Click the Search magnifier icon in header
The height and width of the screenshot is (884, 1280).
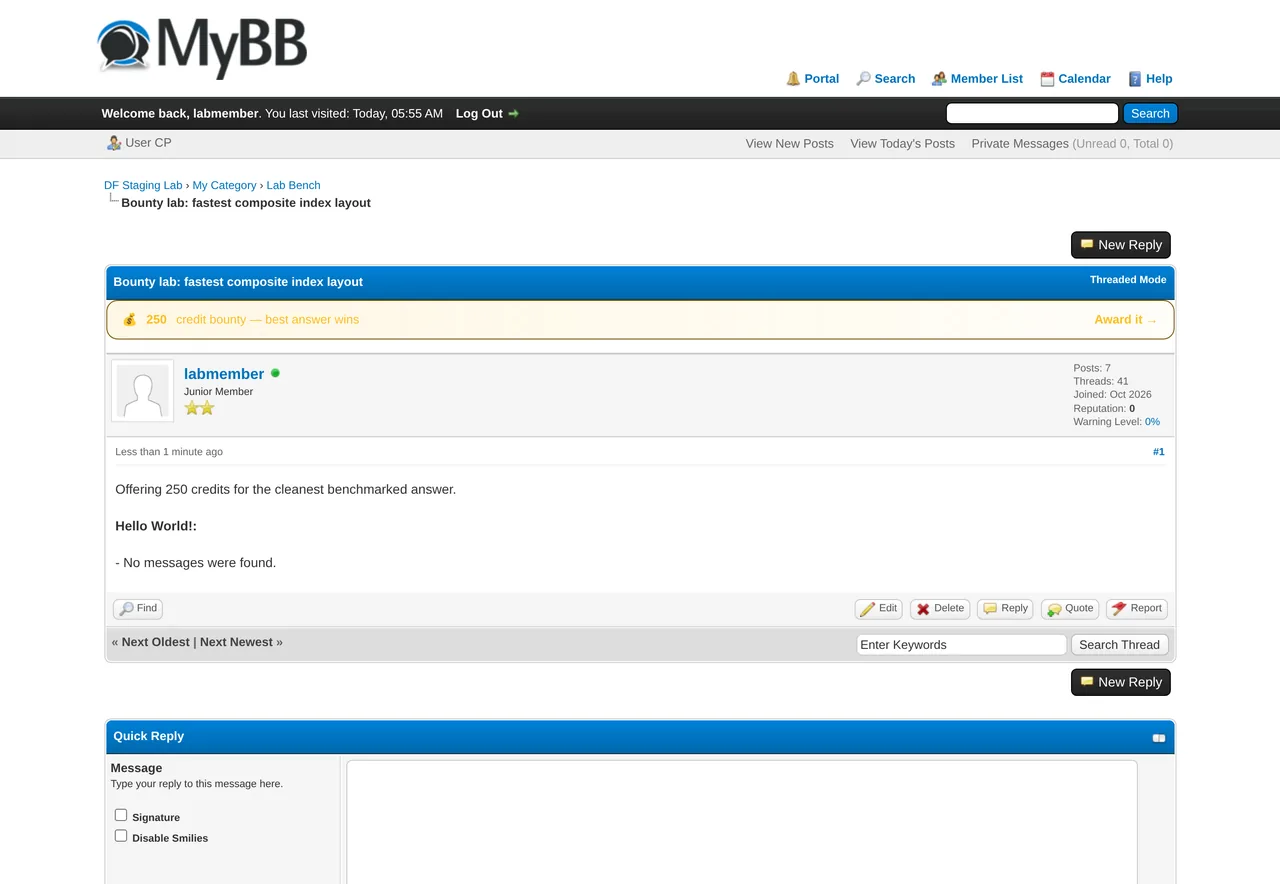click(x=863, y=79)
